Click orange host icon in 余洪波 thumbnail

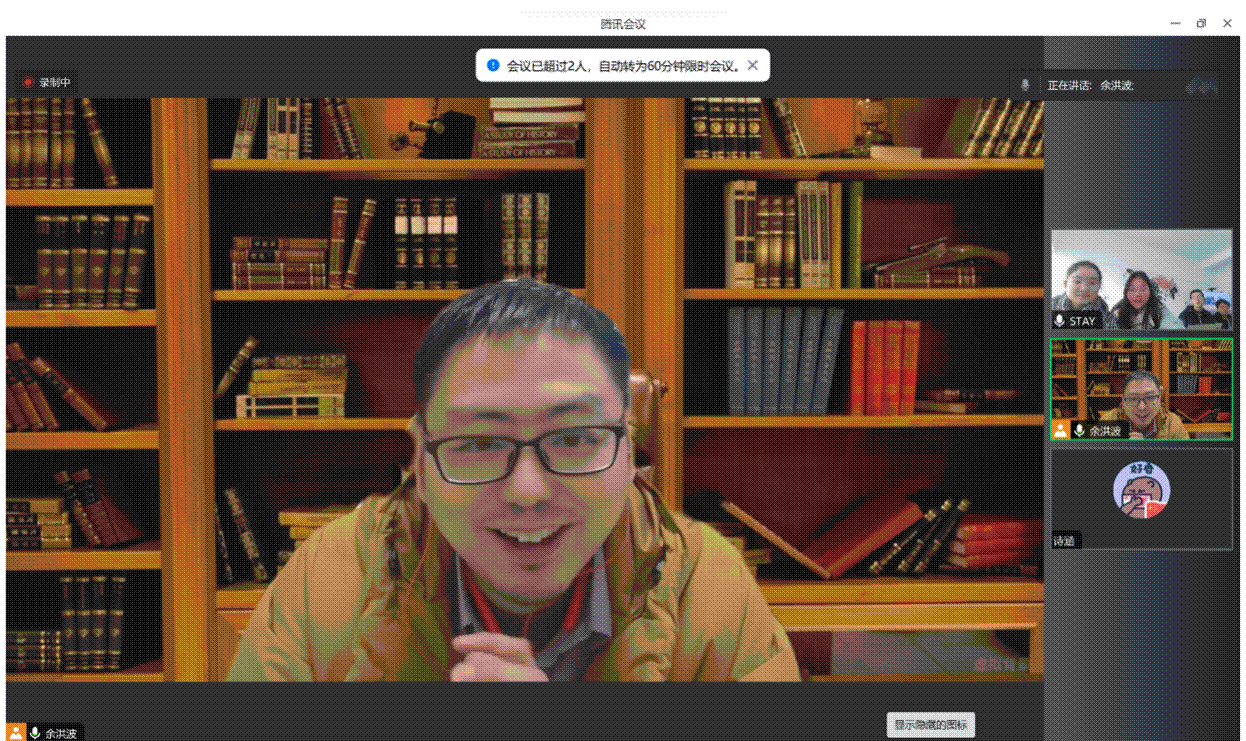(x=1060, y=430)
